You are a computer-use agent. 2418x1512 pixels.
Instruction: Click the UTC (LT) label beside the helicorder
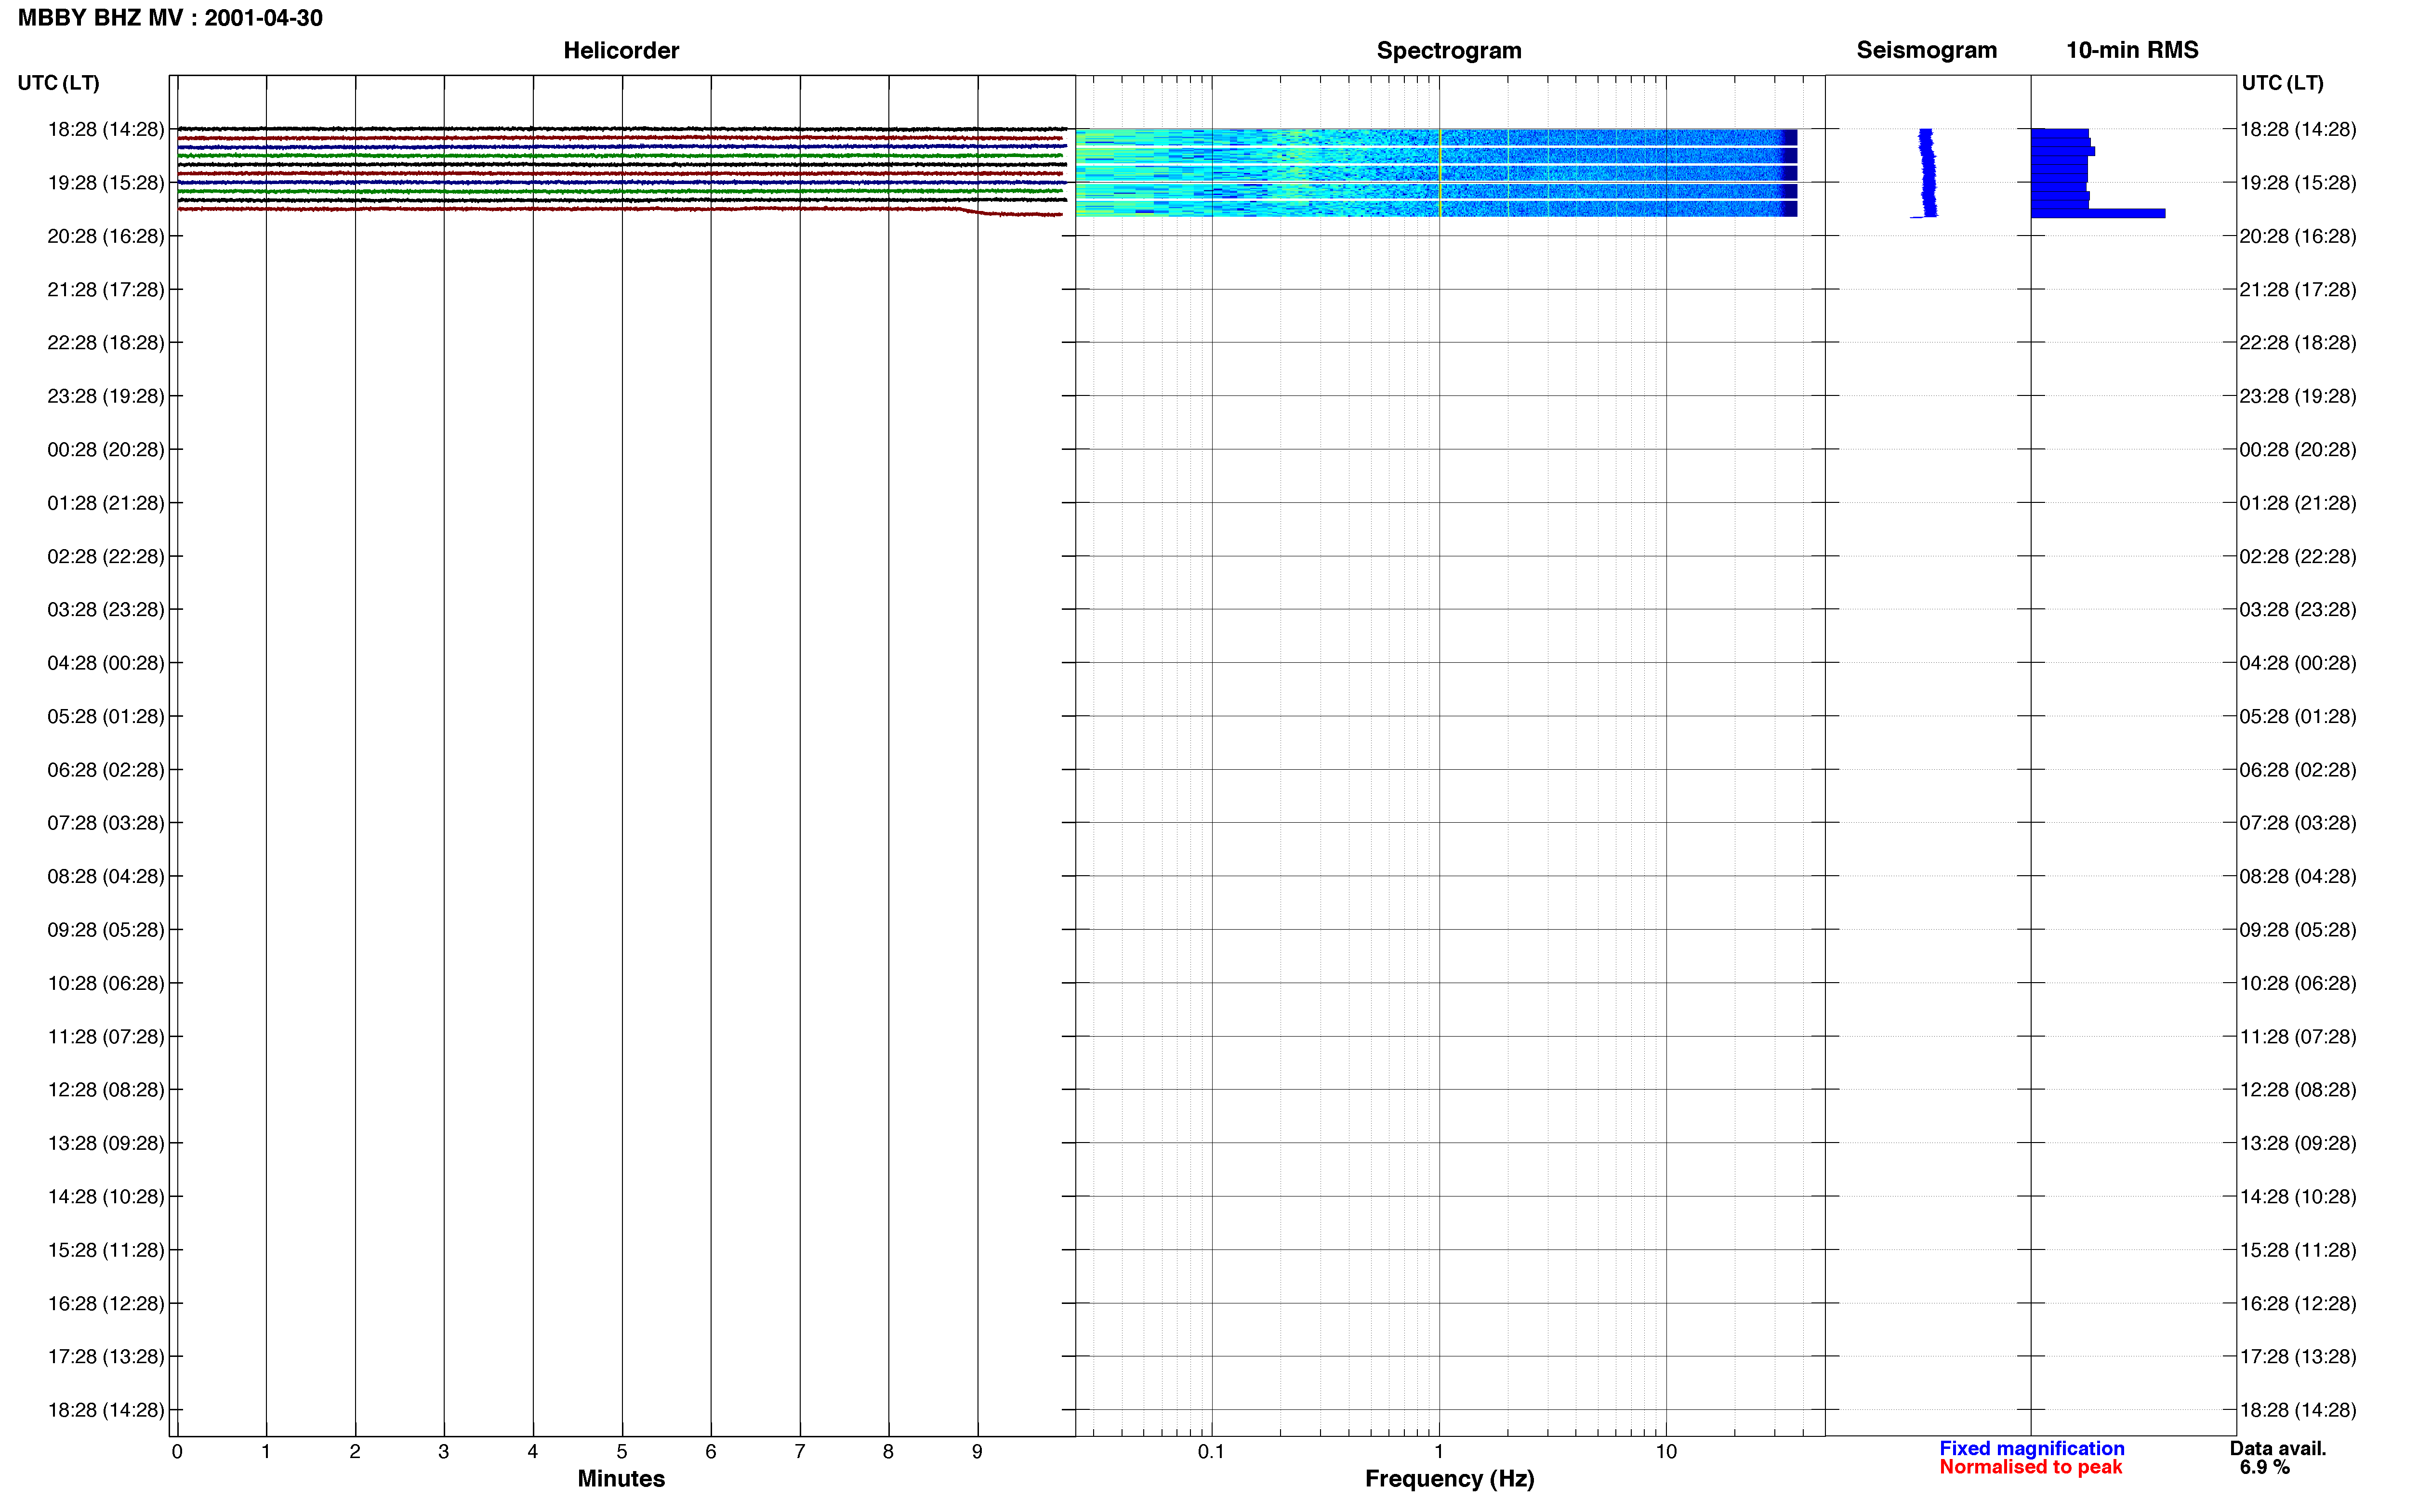pos(58,83)
